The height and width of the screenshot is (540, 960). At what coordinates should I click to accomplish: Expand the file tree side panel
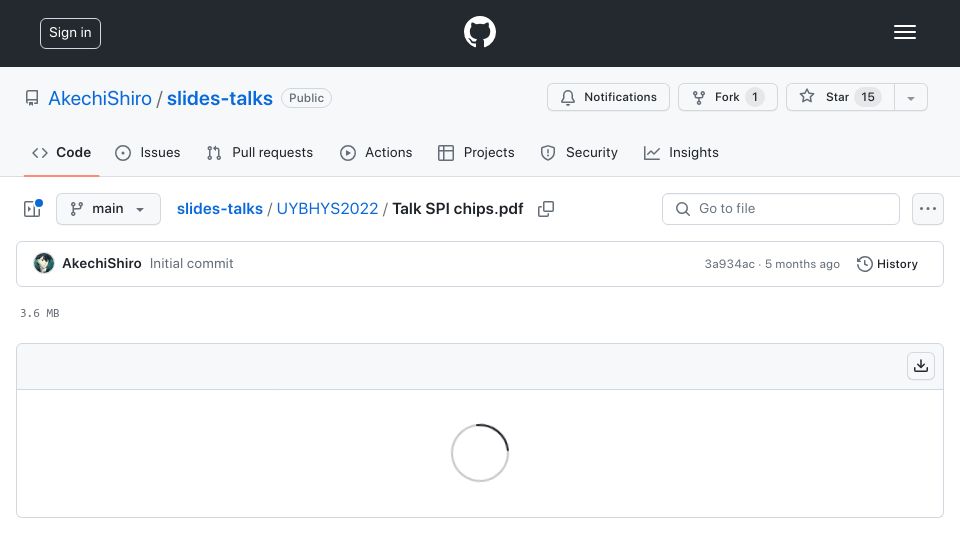pyautogui.click(x=32, y=209)
